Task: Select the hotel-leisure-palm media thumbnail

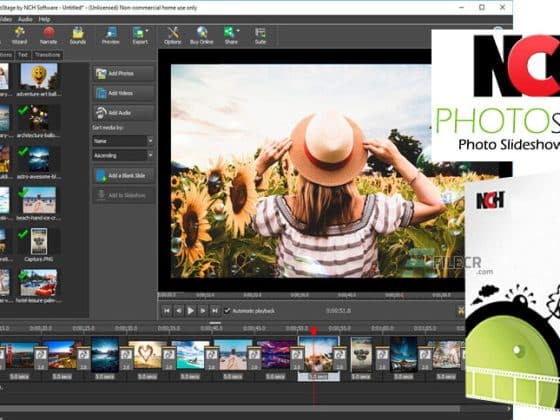Action: click(39, 283)
